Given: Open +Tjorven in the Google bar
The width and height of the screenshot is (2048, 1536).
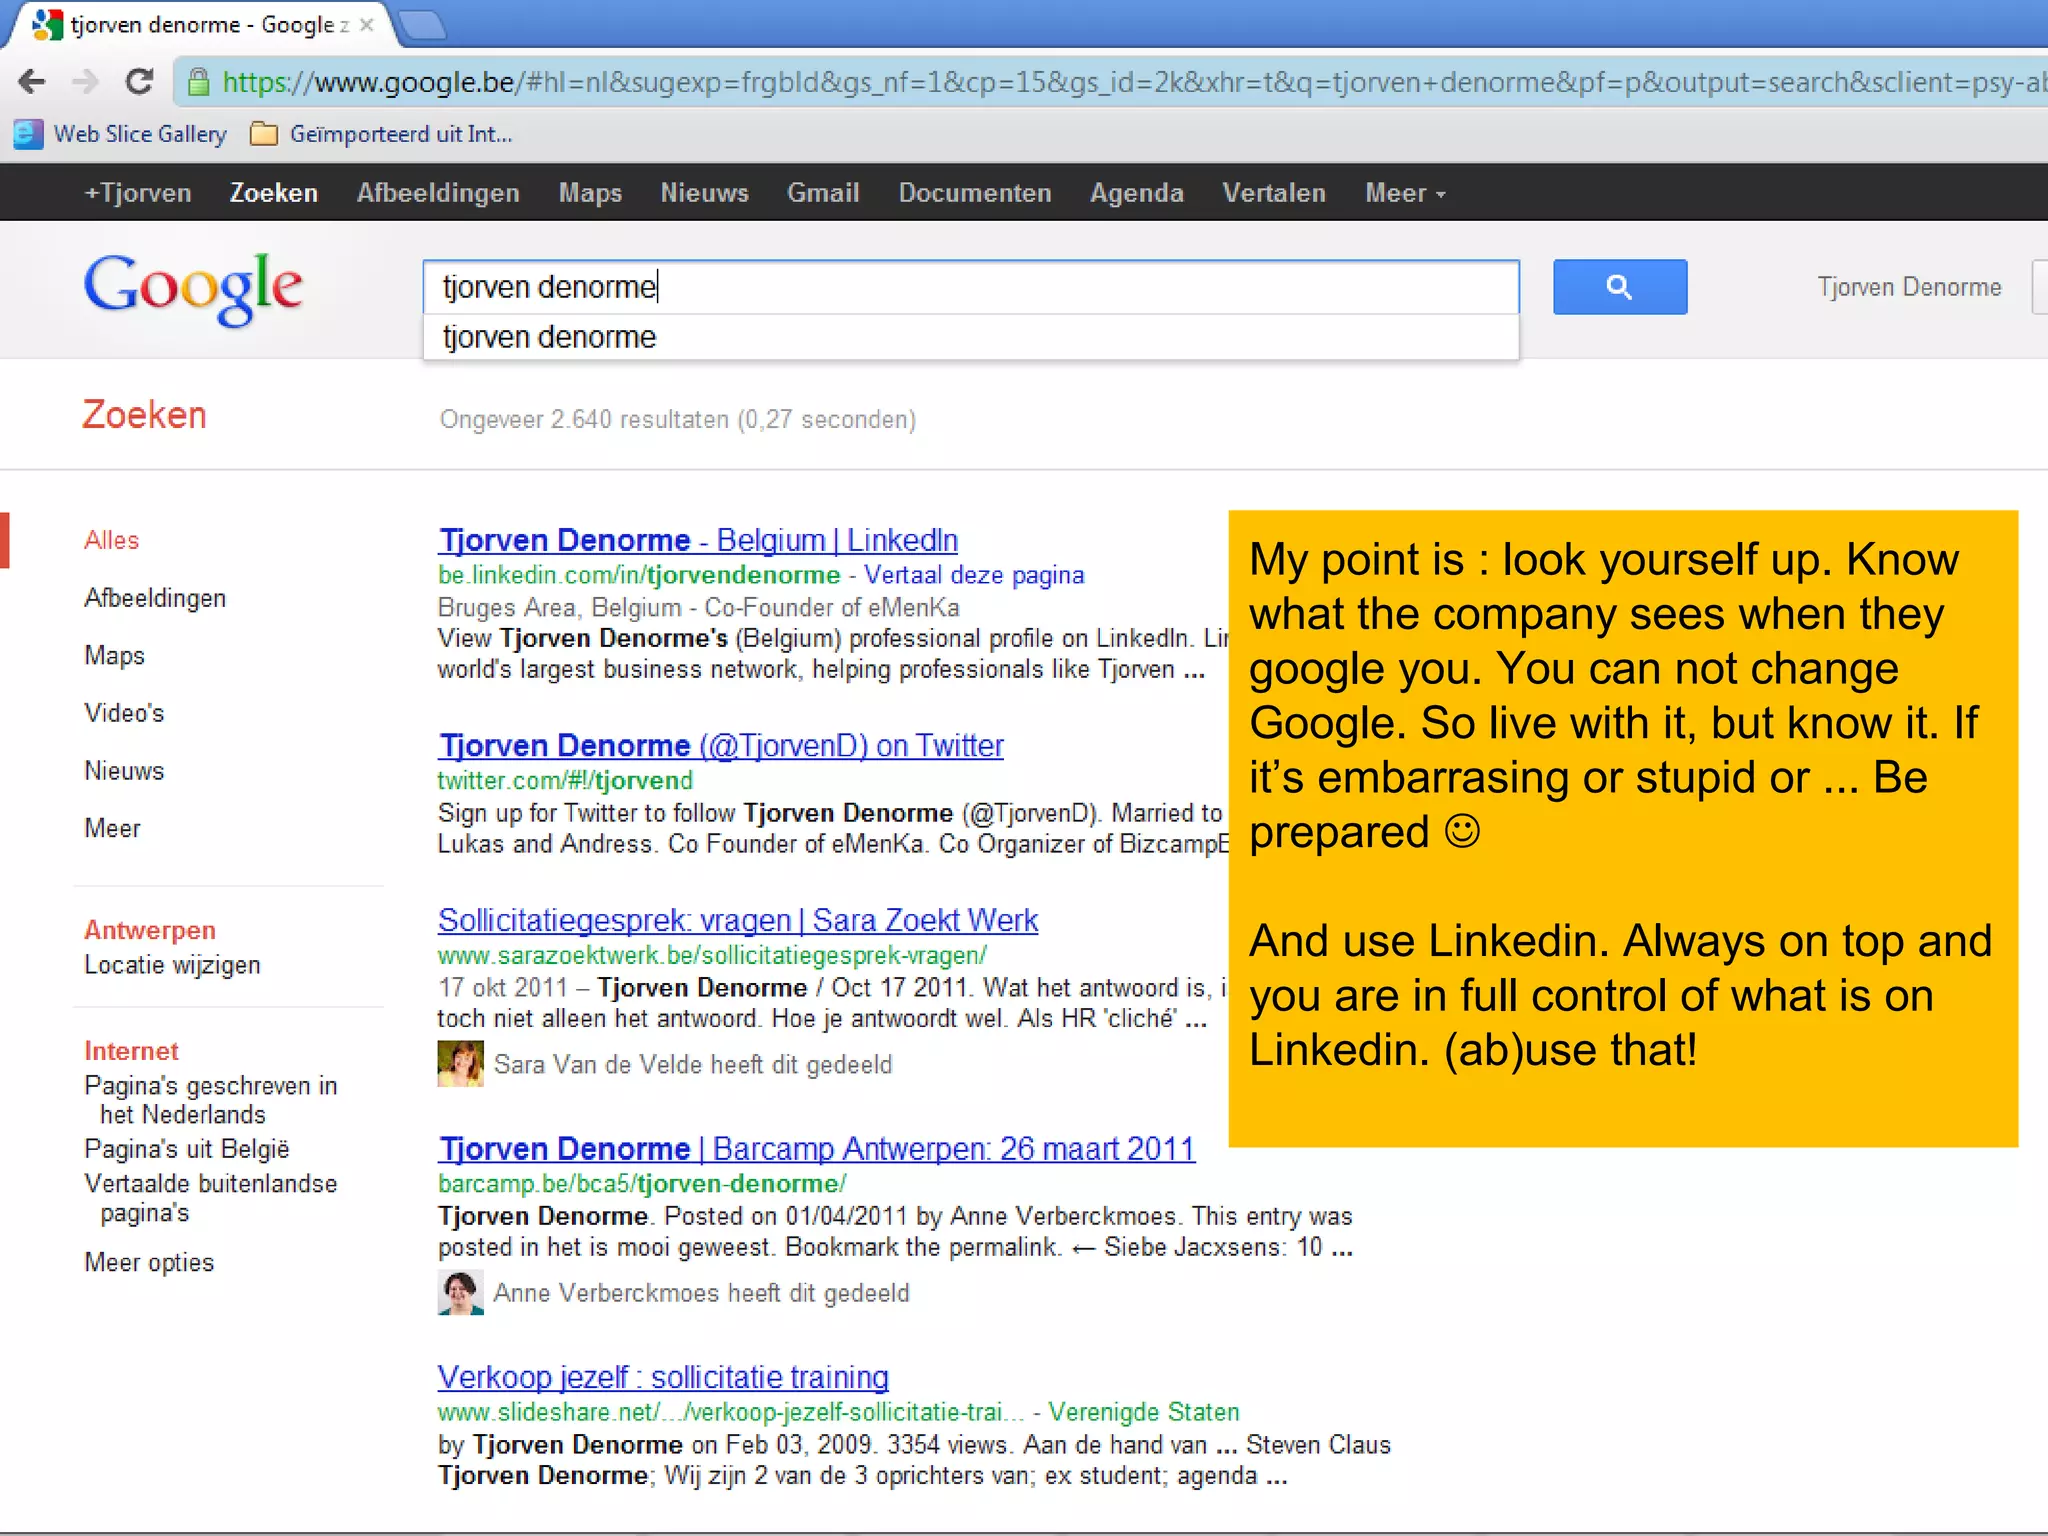Looking at the screenshot, I should click(x=138, y=193).
